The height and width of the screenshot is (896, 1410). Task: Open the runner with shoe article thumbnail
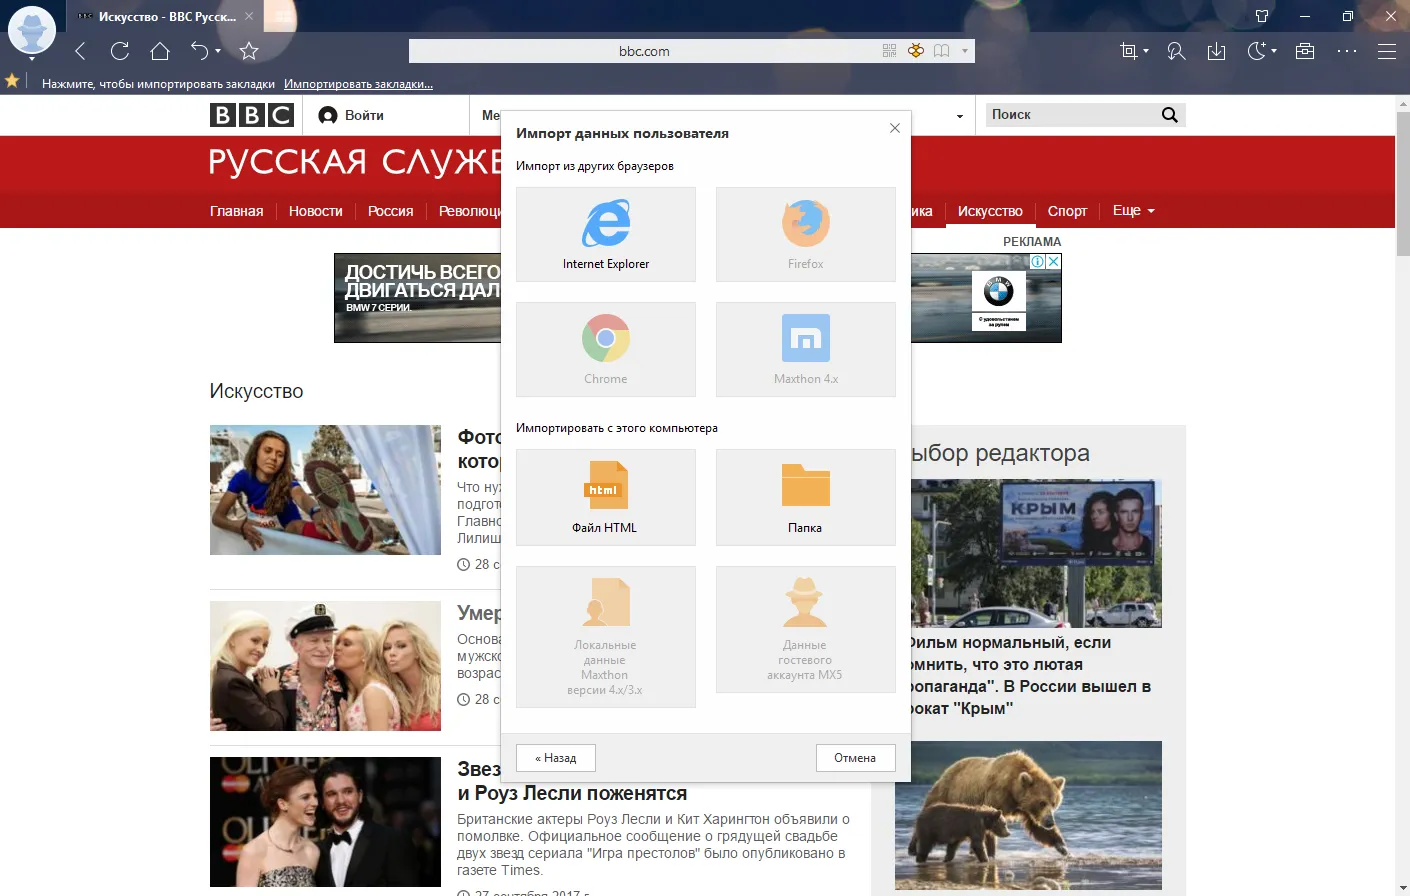tap(325, 490)
